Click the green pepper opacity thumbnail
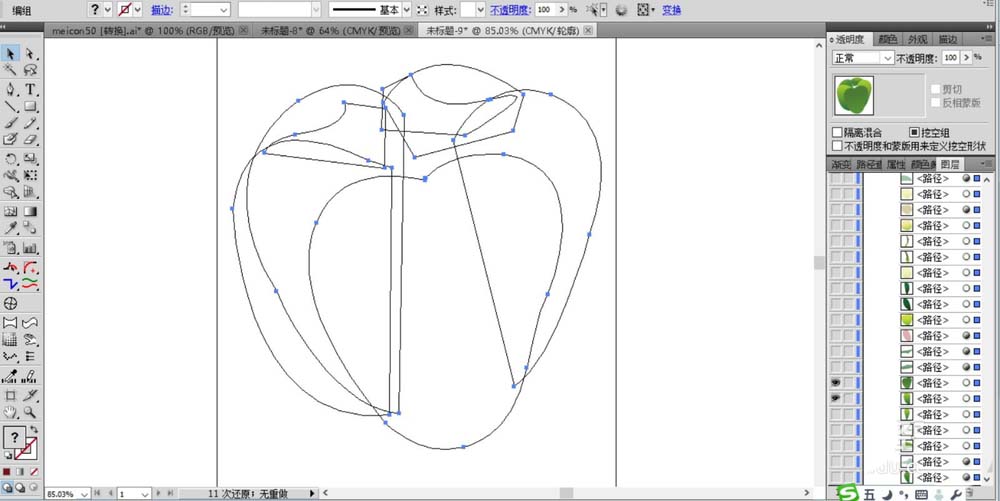 (854, 96)
